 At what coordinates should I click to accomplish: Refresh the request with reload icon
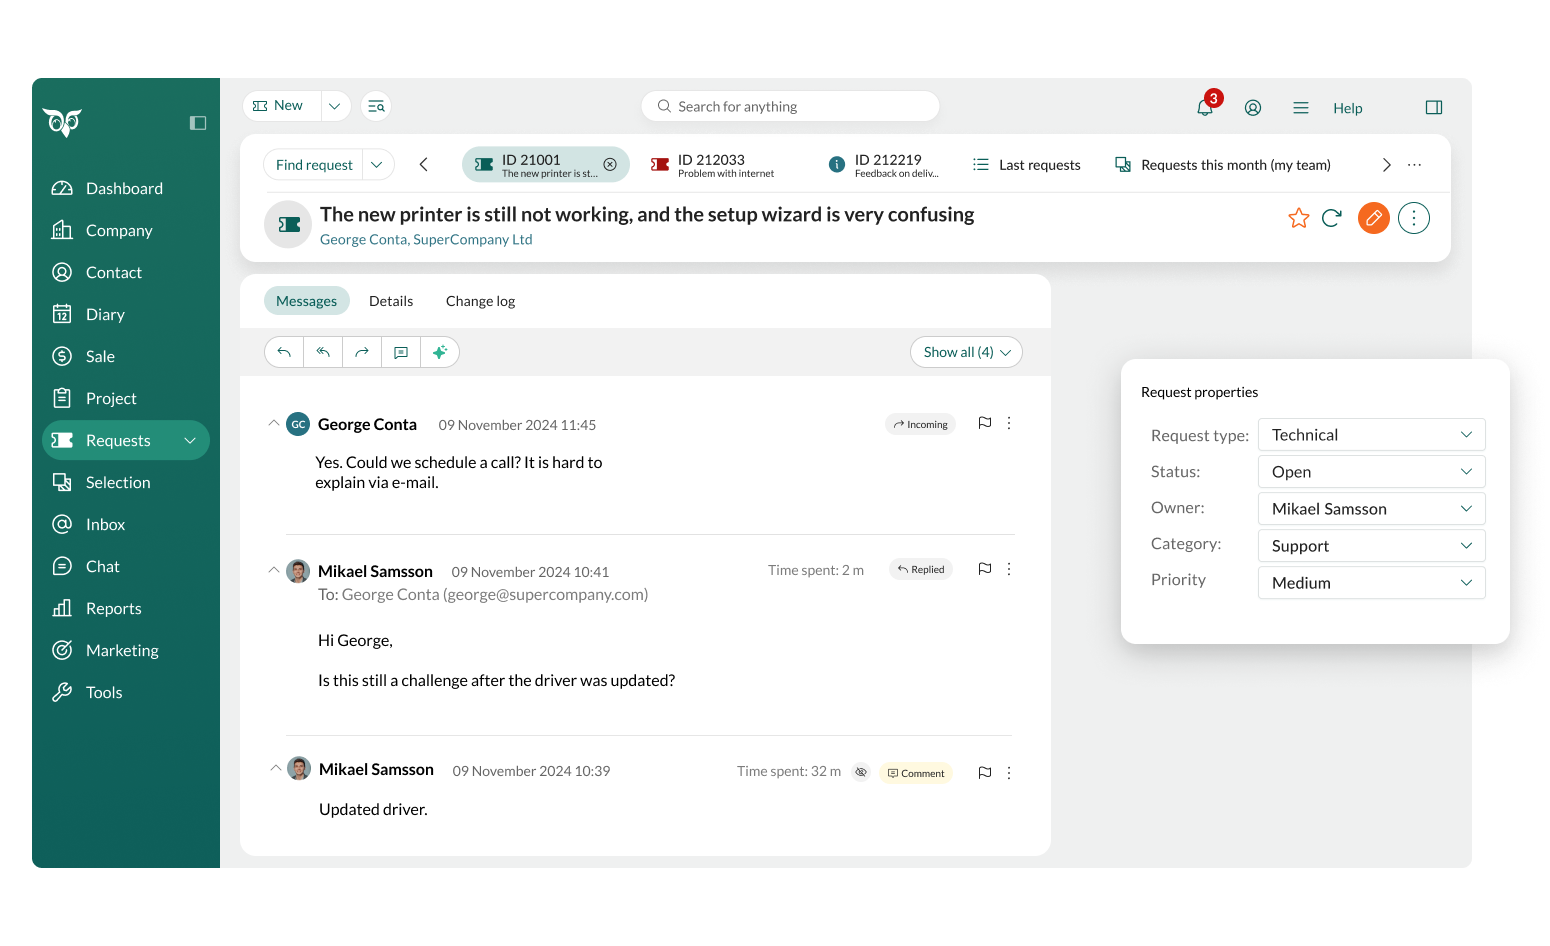(x=1331, y=218)
